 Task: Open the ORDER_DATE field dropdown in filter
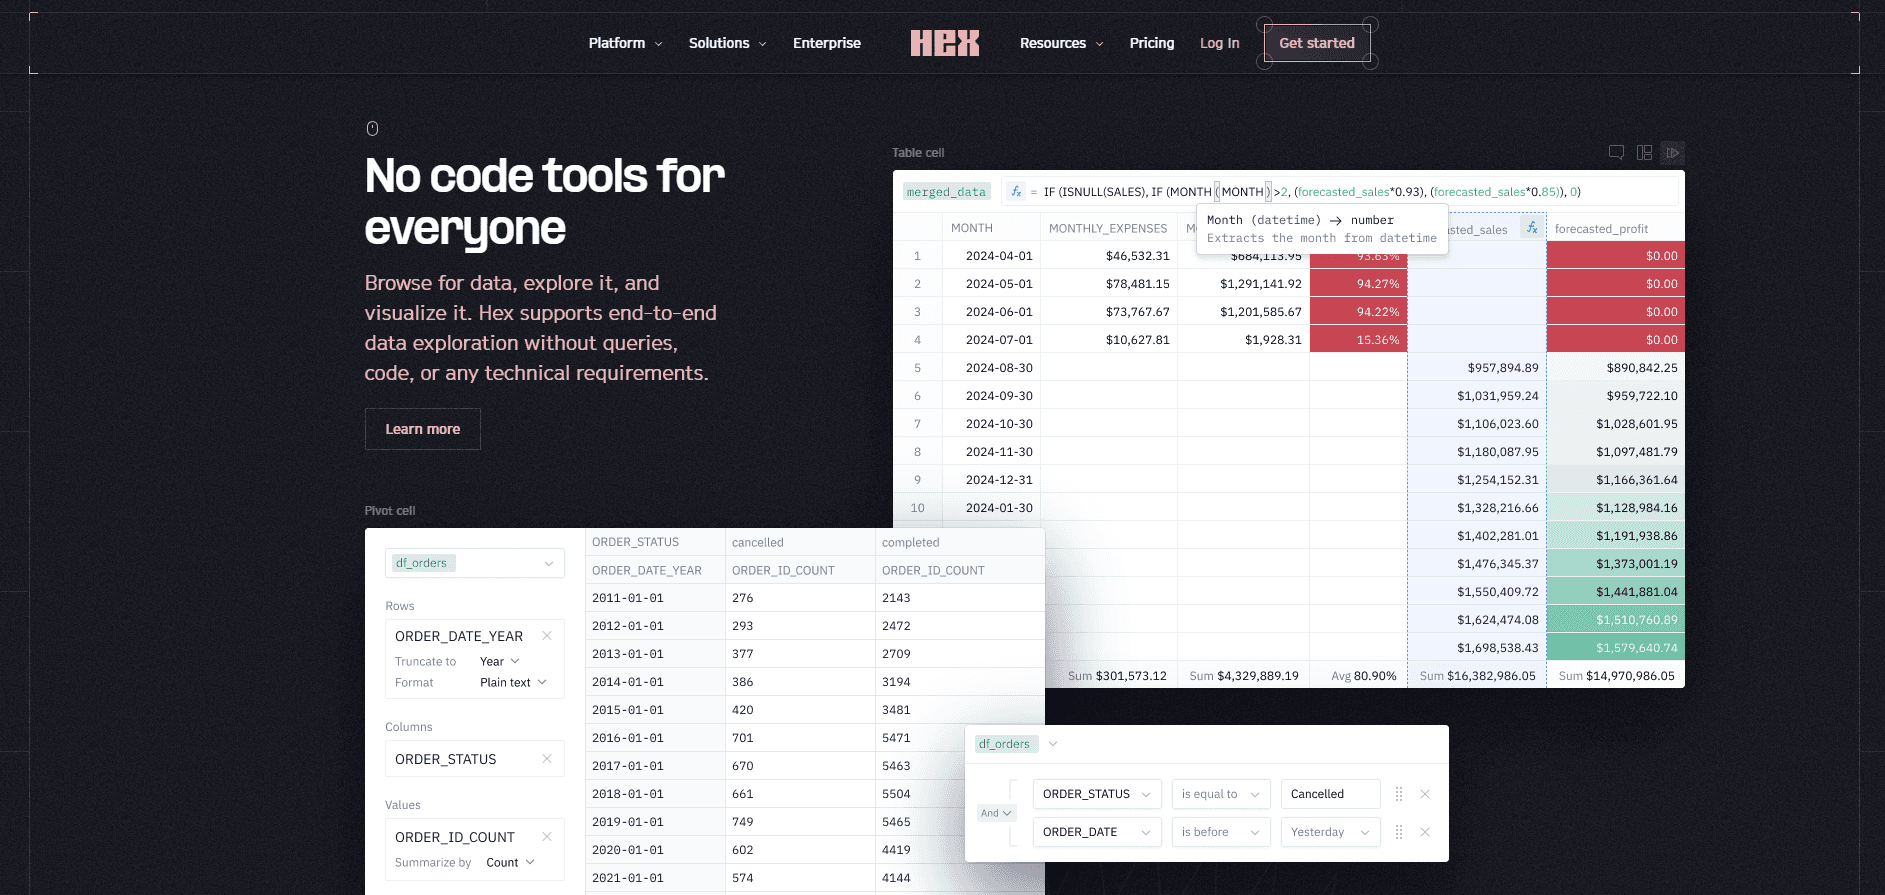pyautogui.click(x=1097, y=832)
